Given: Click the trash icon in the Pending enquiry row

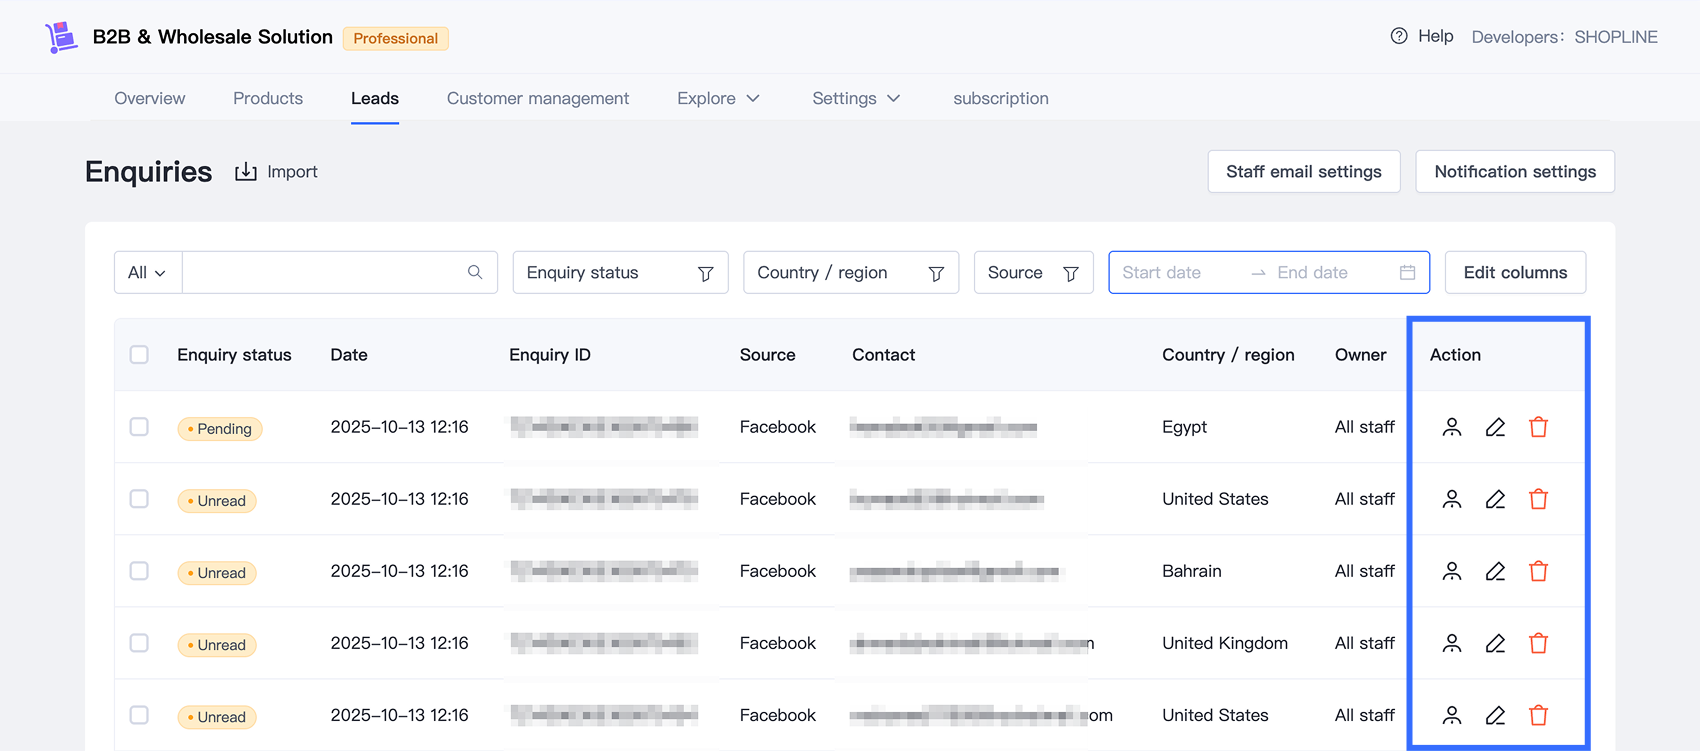Looking at the screenshot, I should pyautogui.click(x=1538, y=427).
